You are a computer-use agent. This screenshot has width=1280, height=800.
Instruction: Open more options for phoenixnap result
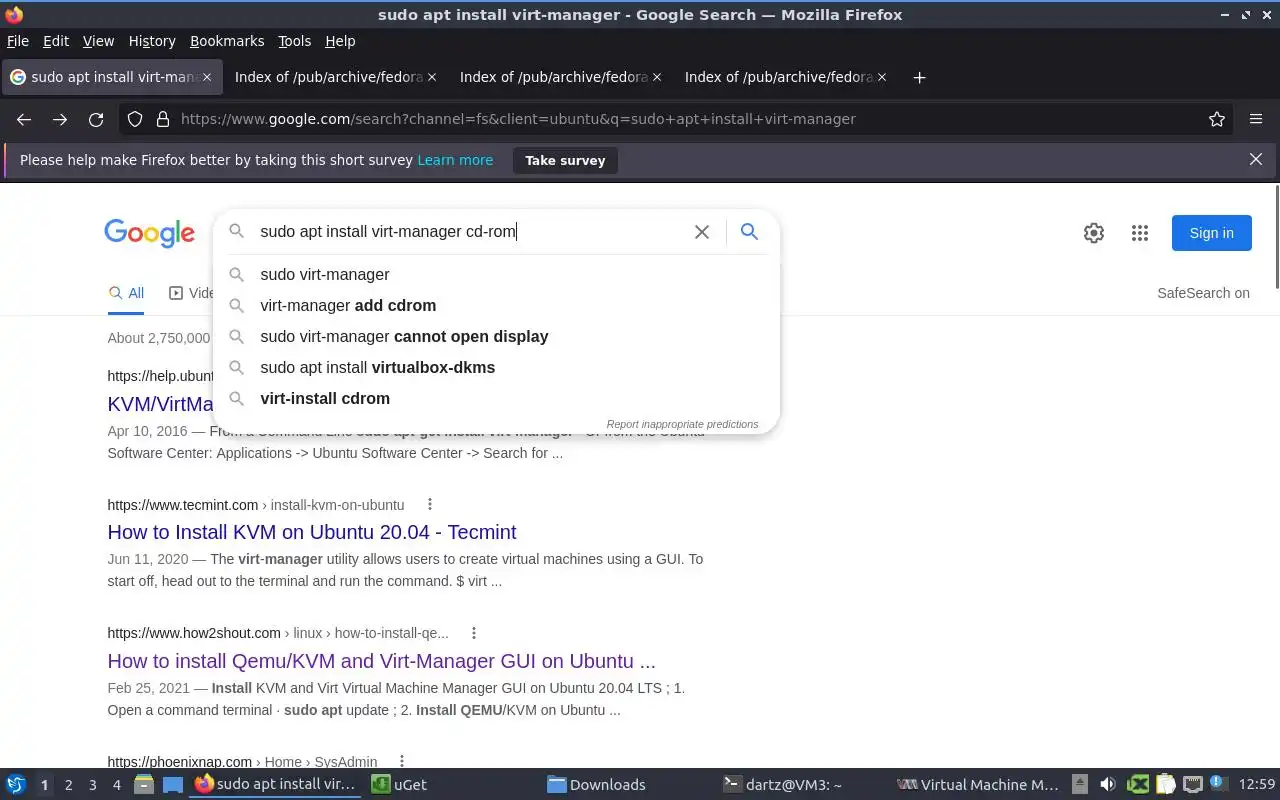click(402, 761)
